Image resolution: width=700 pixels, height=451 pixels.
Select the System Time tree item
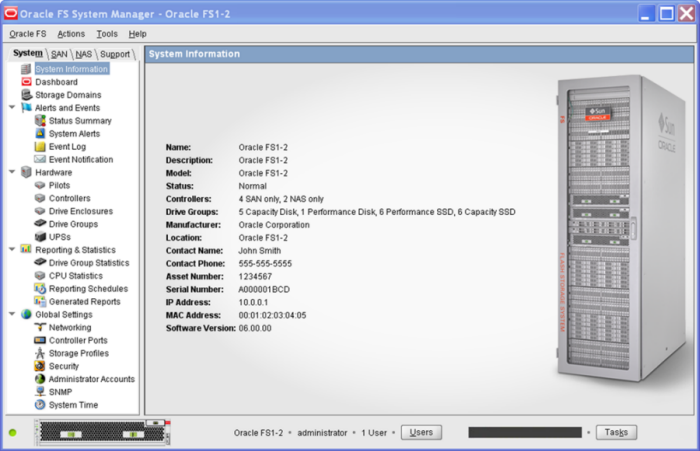click(73, 405)
